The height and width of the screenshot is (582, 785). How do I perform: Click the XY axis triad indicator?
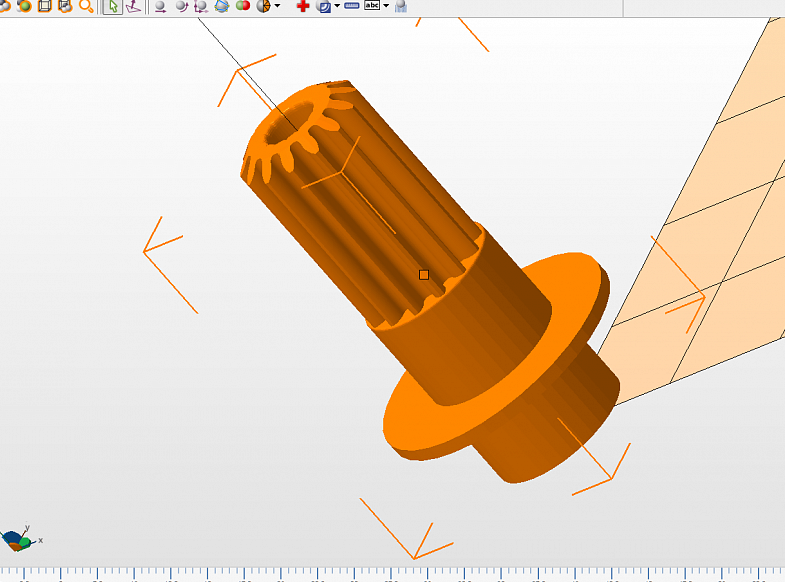[18, 541]
